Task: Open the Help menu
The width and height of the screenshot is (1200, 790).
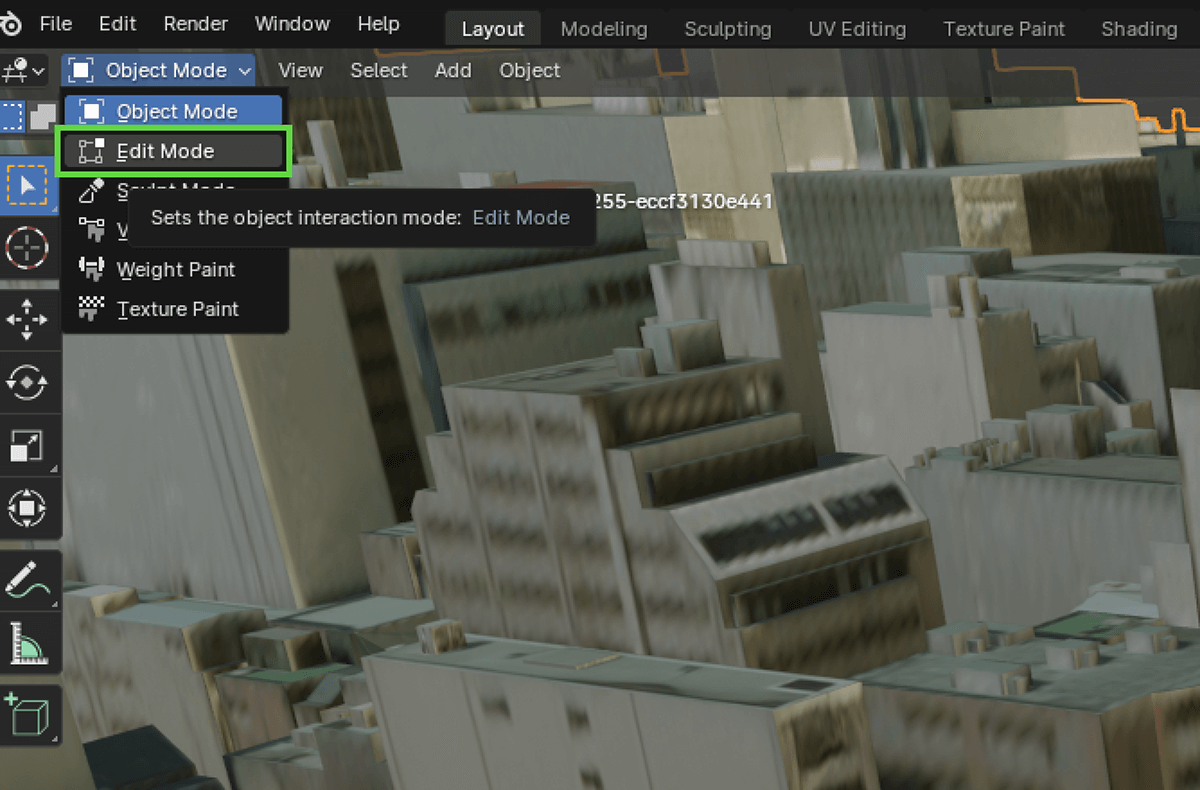Action: 378,23
